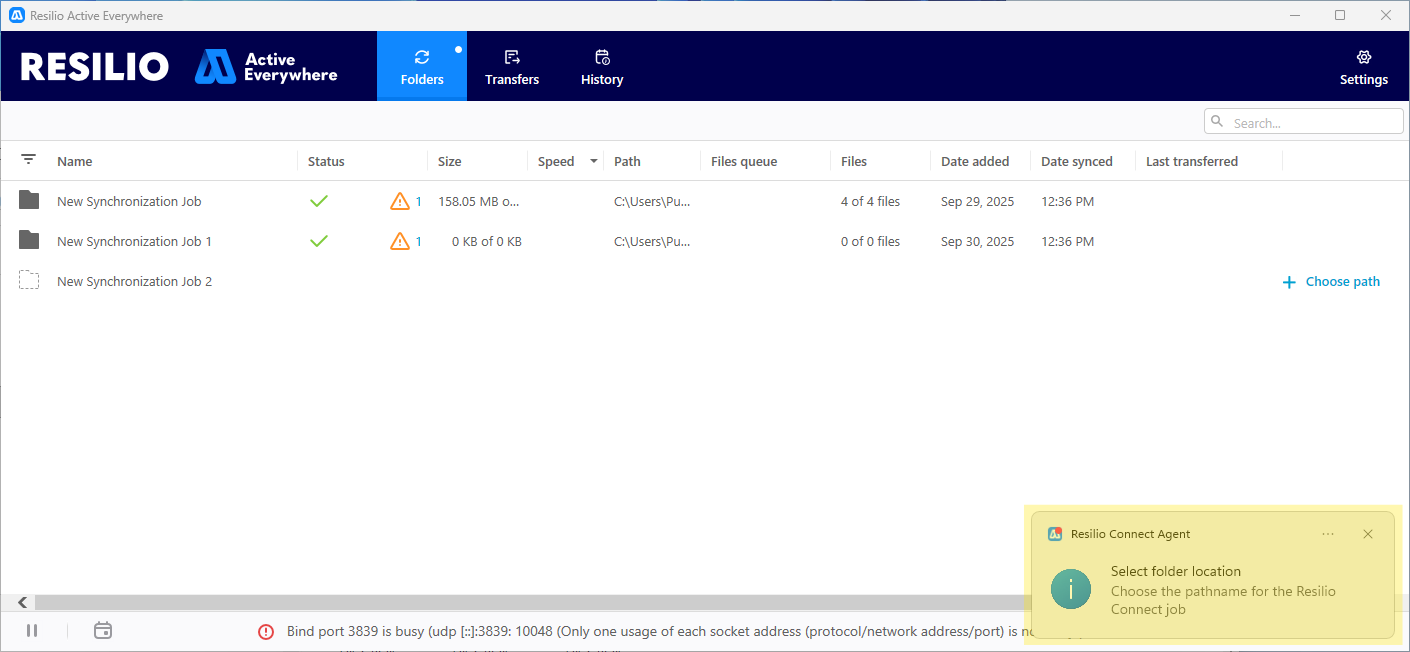Click folder icon of New Synchronization Job
This screenshot has height=652, width=1410.
coord(29,201)
